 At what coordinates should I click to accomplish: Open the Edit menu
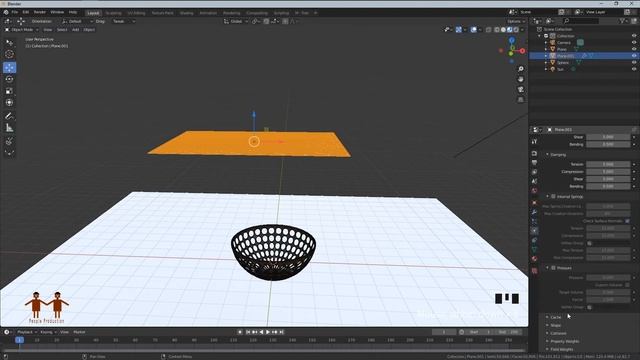26,12
